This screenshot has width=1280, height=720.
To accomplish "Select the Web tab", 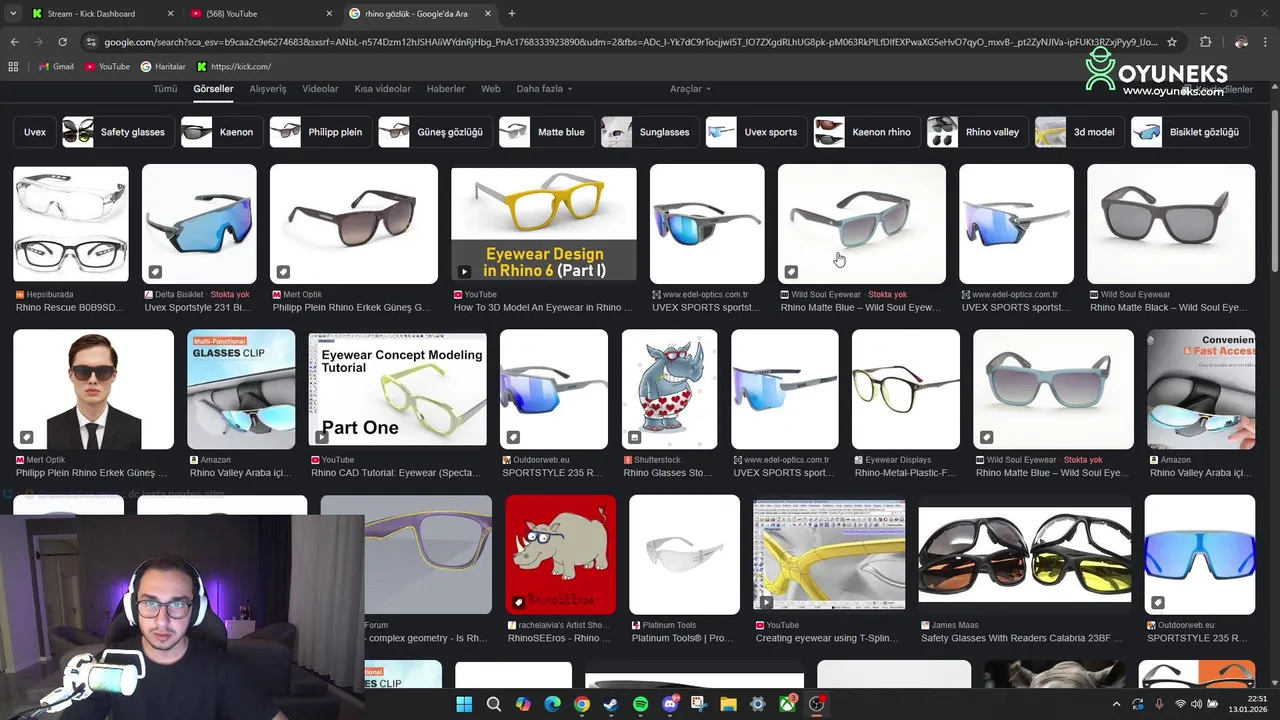I will 490,89.
